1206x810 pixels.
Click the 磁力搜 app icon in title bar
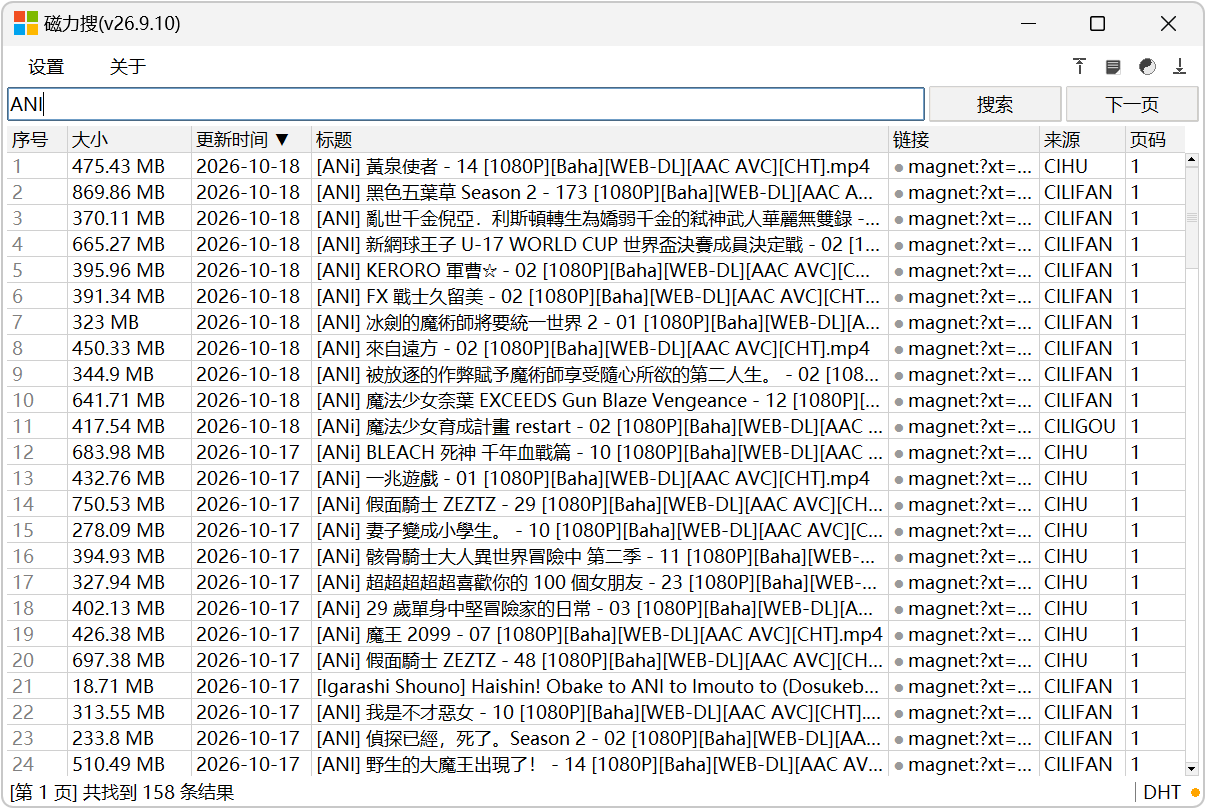click(x=25, y=23)
